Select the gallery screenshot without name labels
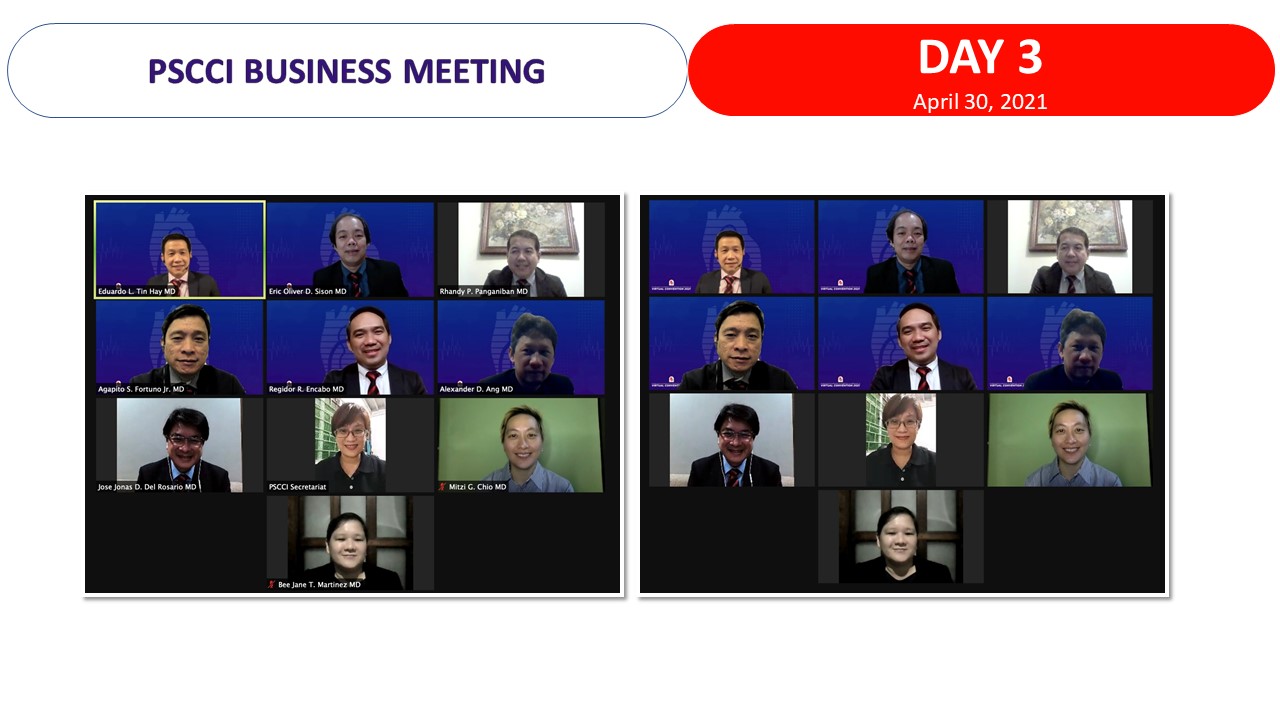The image size is (1280, 720). click(x=903, y=395)
